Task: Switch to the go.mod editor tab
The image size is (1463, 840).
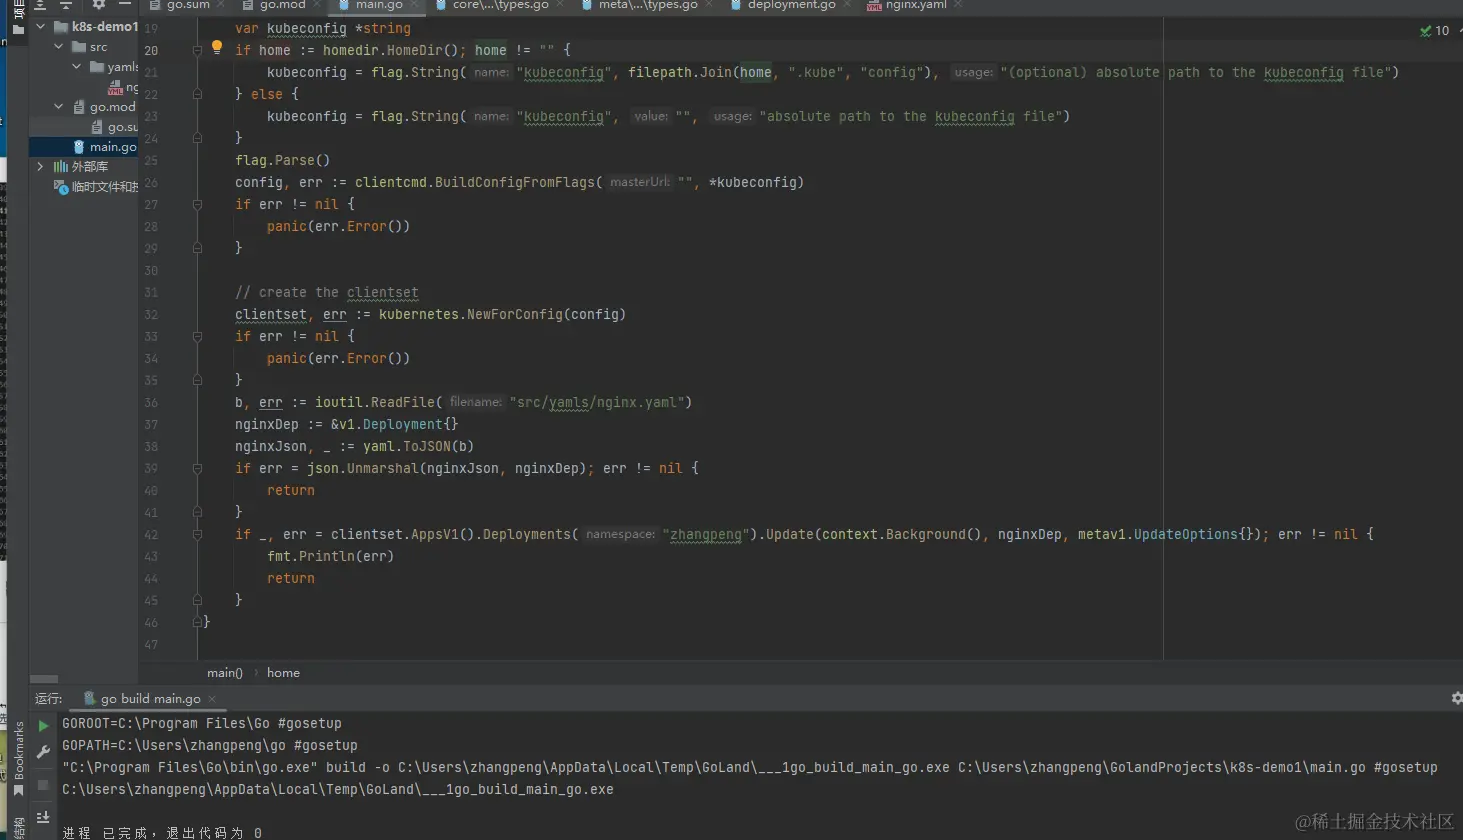Action: 282,5
